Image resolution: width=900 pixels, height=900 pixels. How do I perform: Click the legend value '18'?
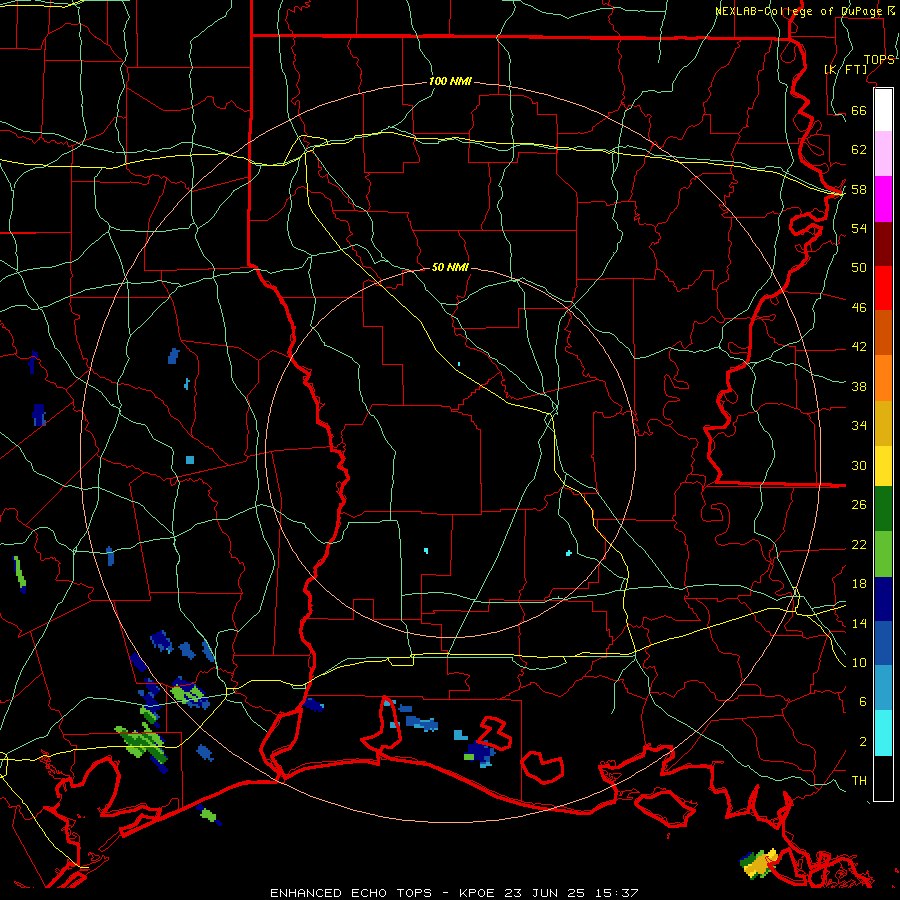tap(859, 584)
